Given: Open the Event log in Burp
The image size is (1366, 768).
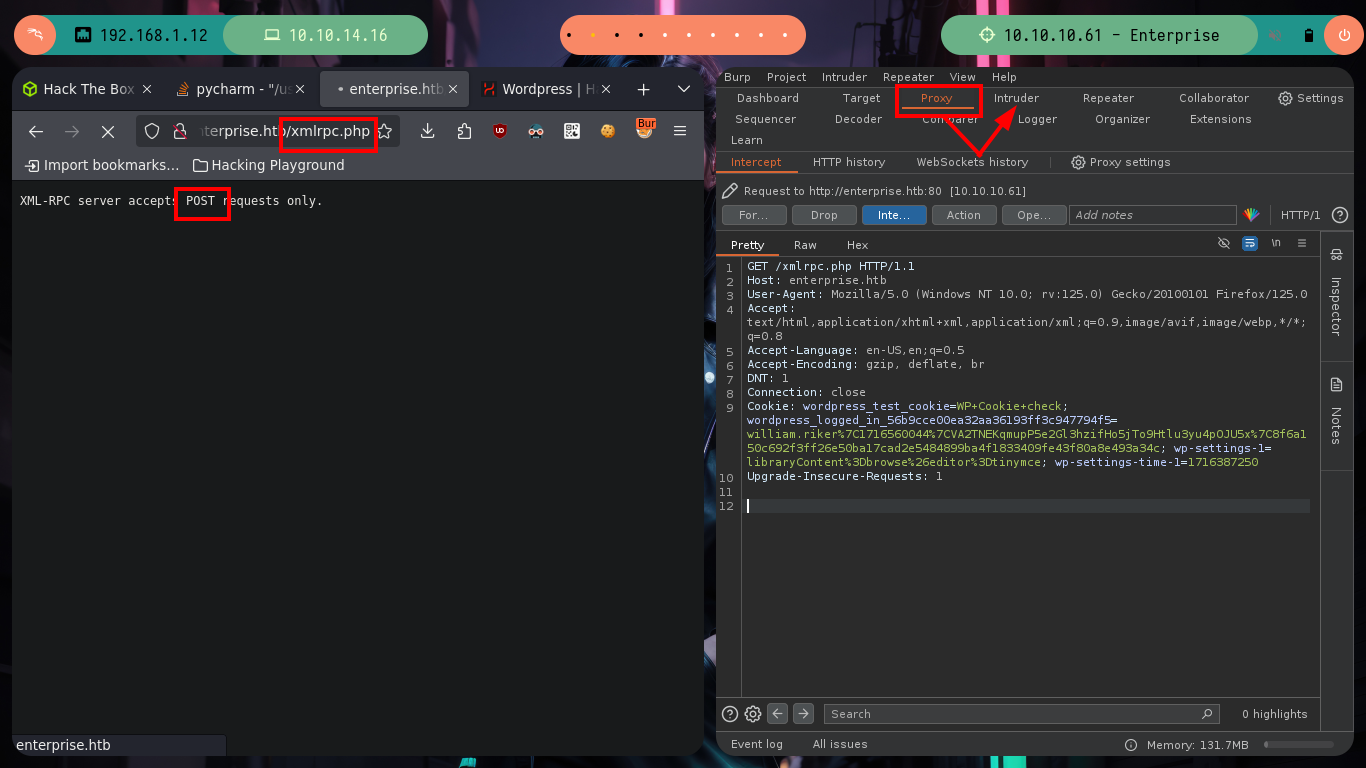Looking at the screenshot, I should pyautogui.click(x=757, y=744).
